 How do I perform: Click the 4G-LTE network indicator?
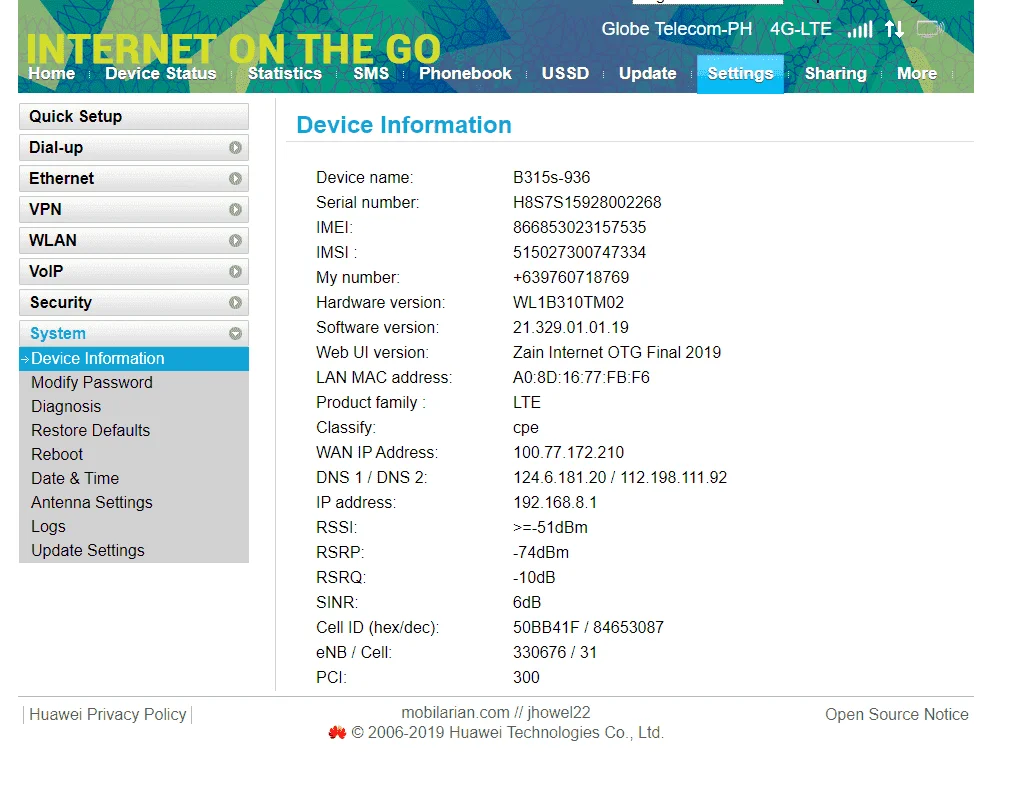[x=801, y=29]
